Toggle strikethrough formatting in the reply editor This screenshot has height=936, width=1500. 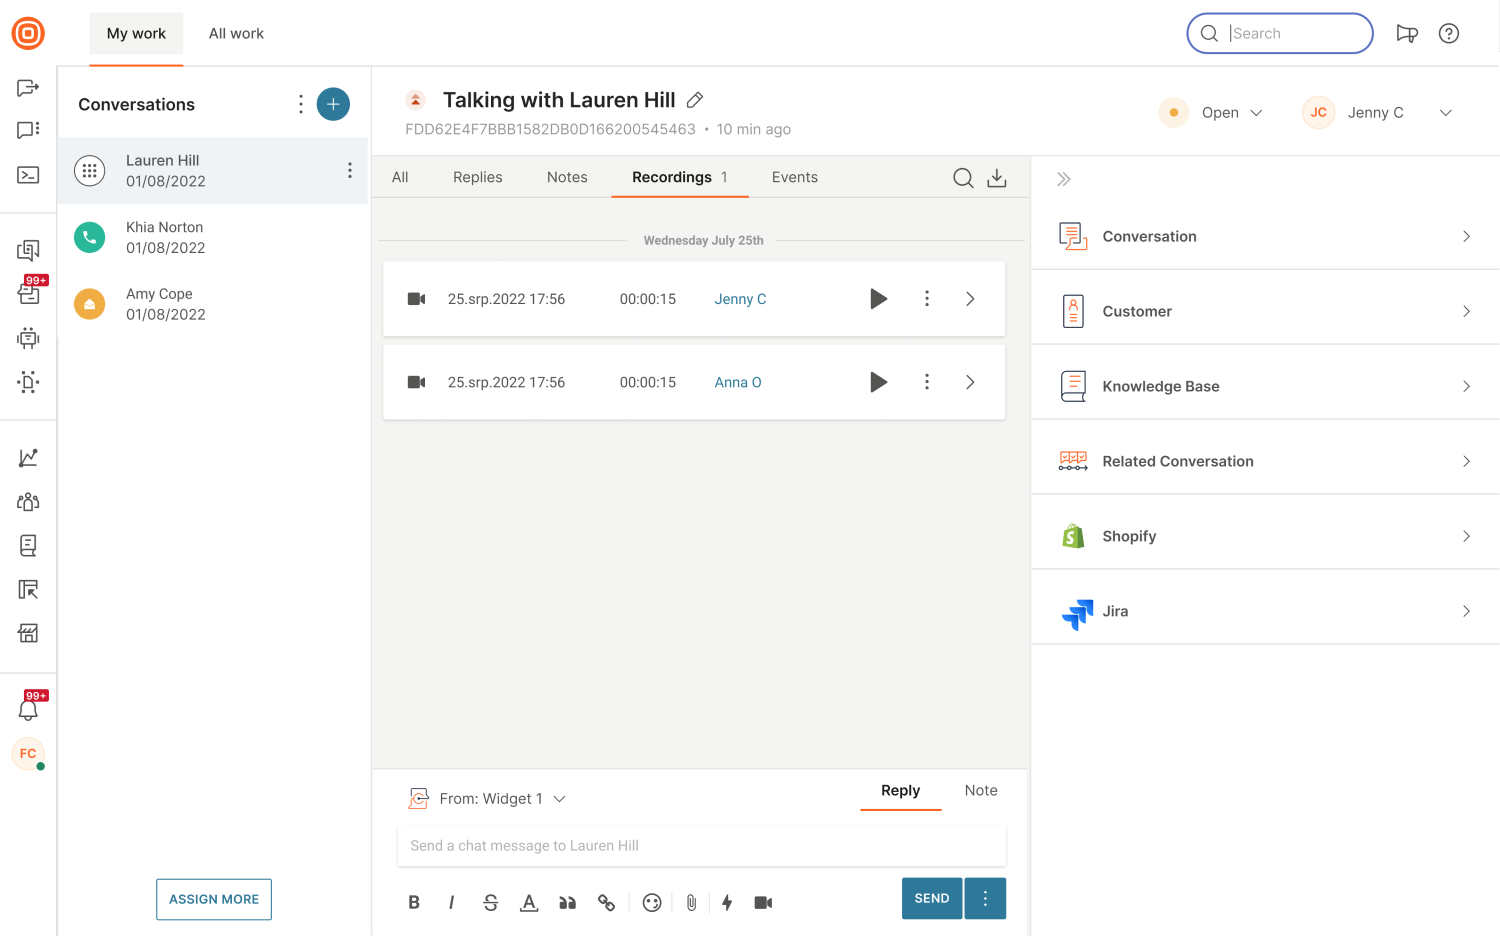point(490,903)
